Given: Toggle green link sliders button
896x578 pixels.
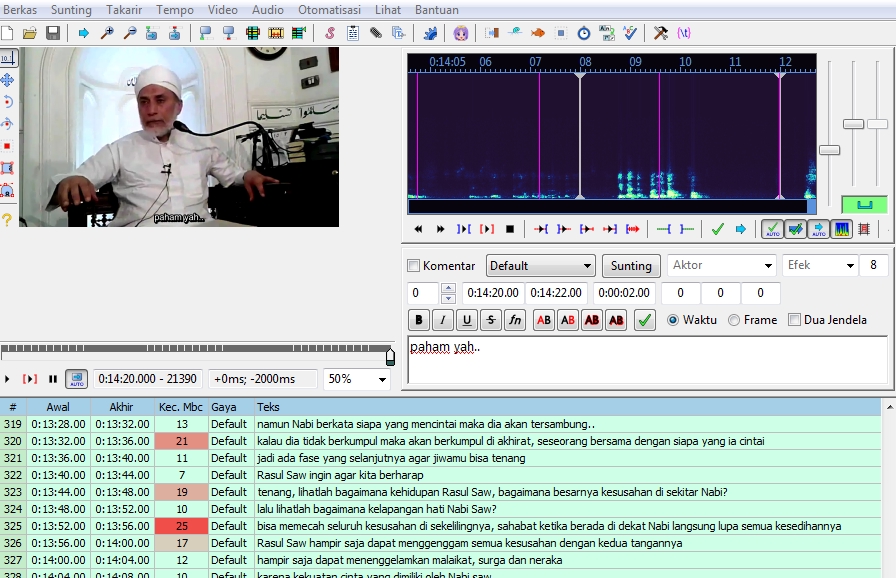Looking at the screenshot, I should point(864,204).
